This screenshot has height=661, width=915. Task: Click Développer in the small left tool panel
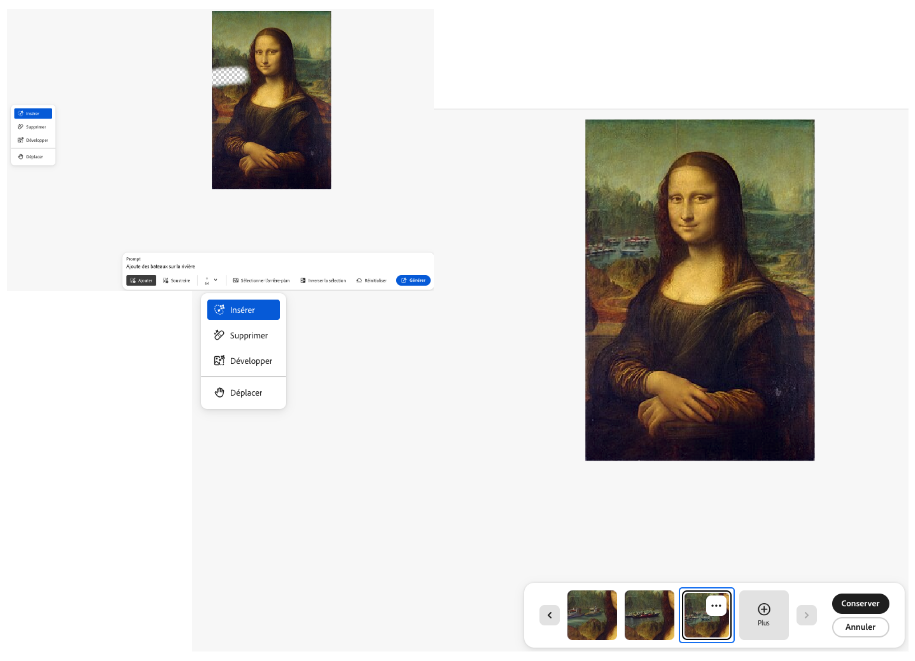[33, 140]
